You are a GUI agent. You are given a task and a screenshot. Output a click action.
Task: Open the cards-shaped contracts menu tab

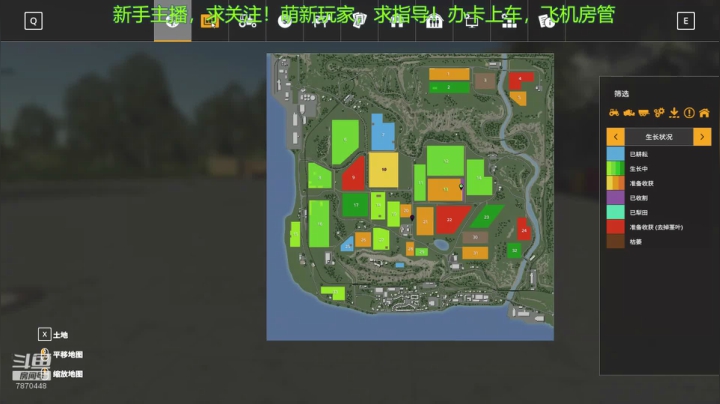[360, 21]
